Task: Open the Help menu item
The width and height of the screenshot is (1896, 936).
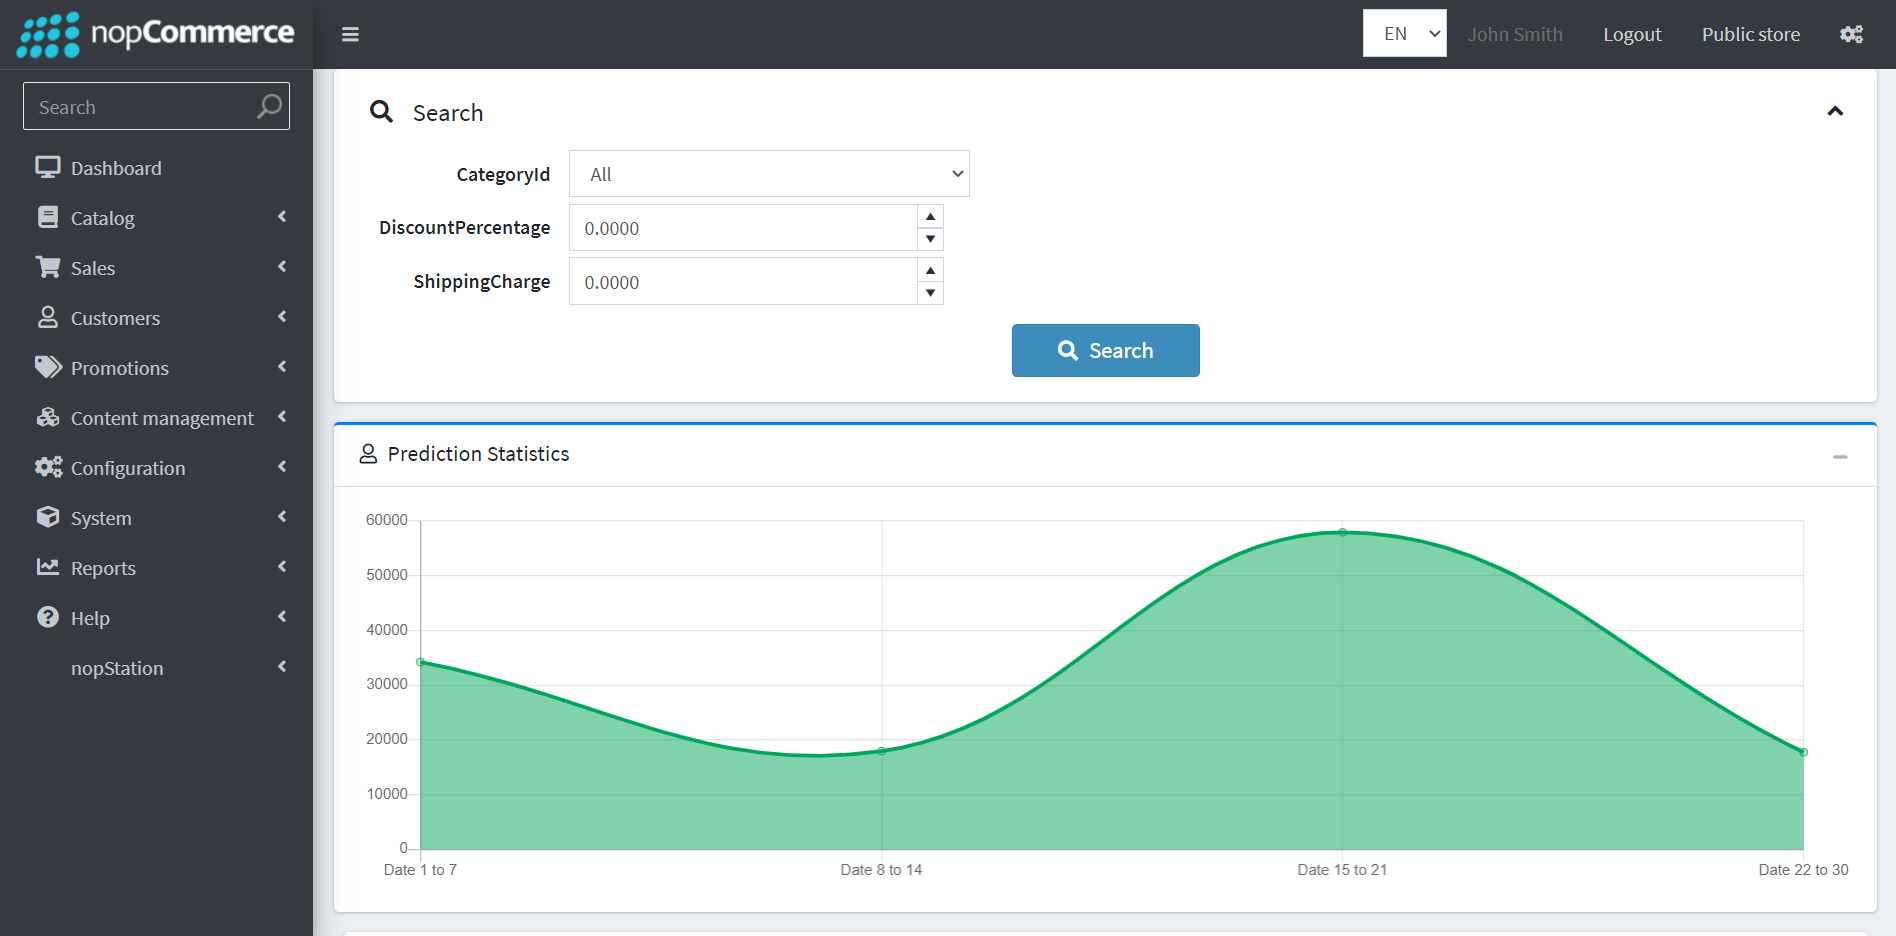Action: [156, 618]
